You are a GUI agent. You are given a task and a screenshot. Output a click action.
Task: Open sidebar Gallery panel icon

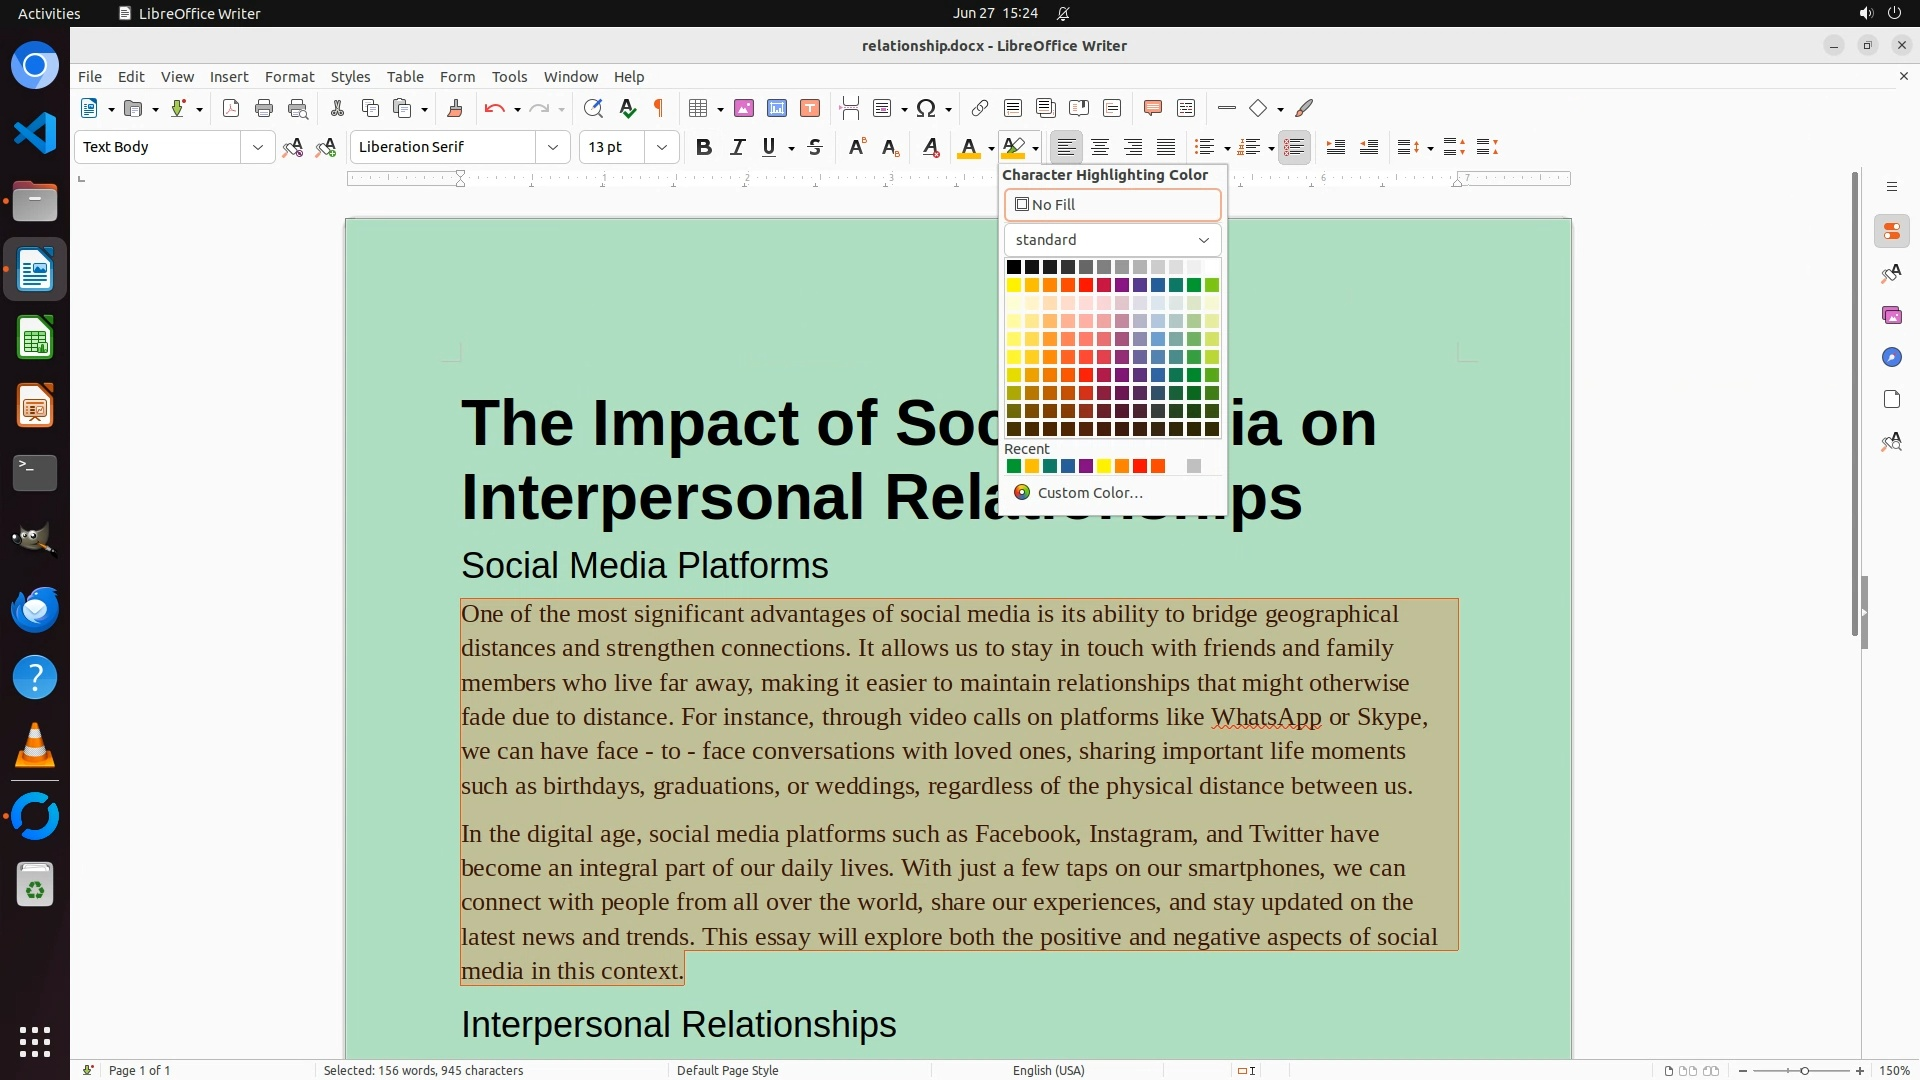(1891, 315)
